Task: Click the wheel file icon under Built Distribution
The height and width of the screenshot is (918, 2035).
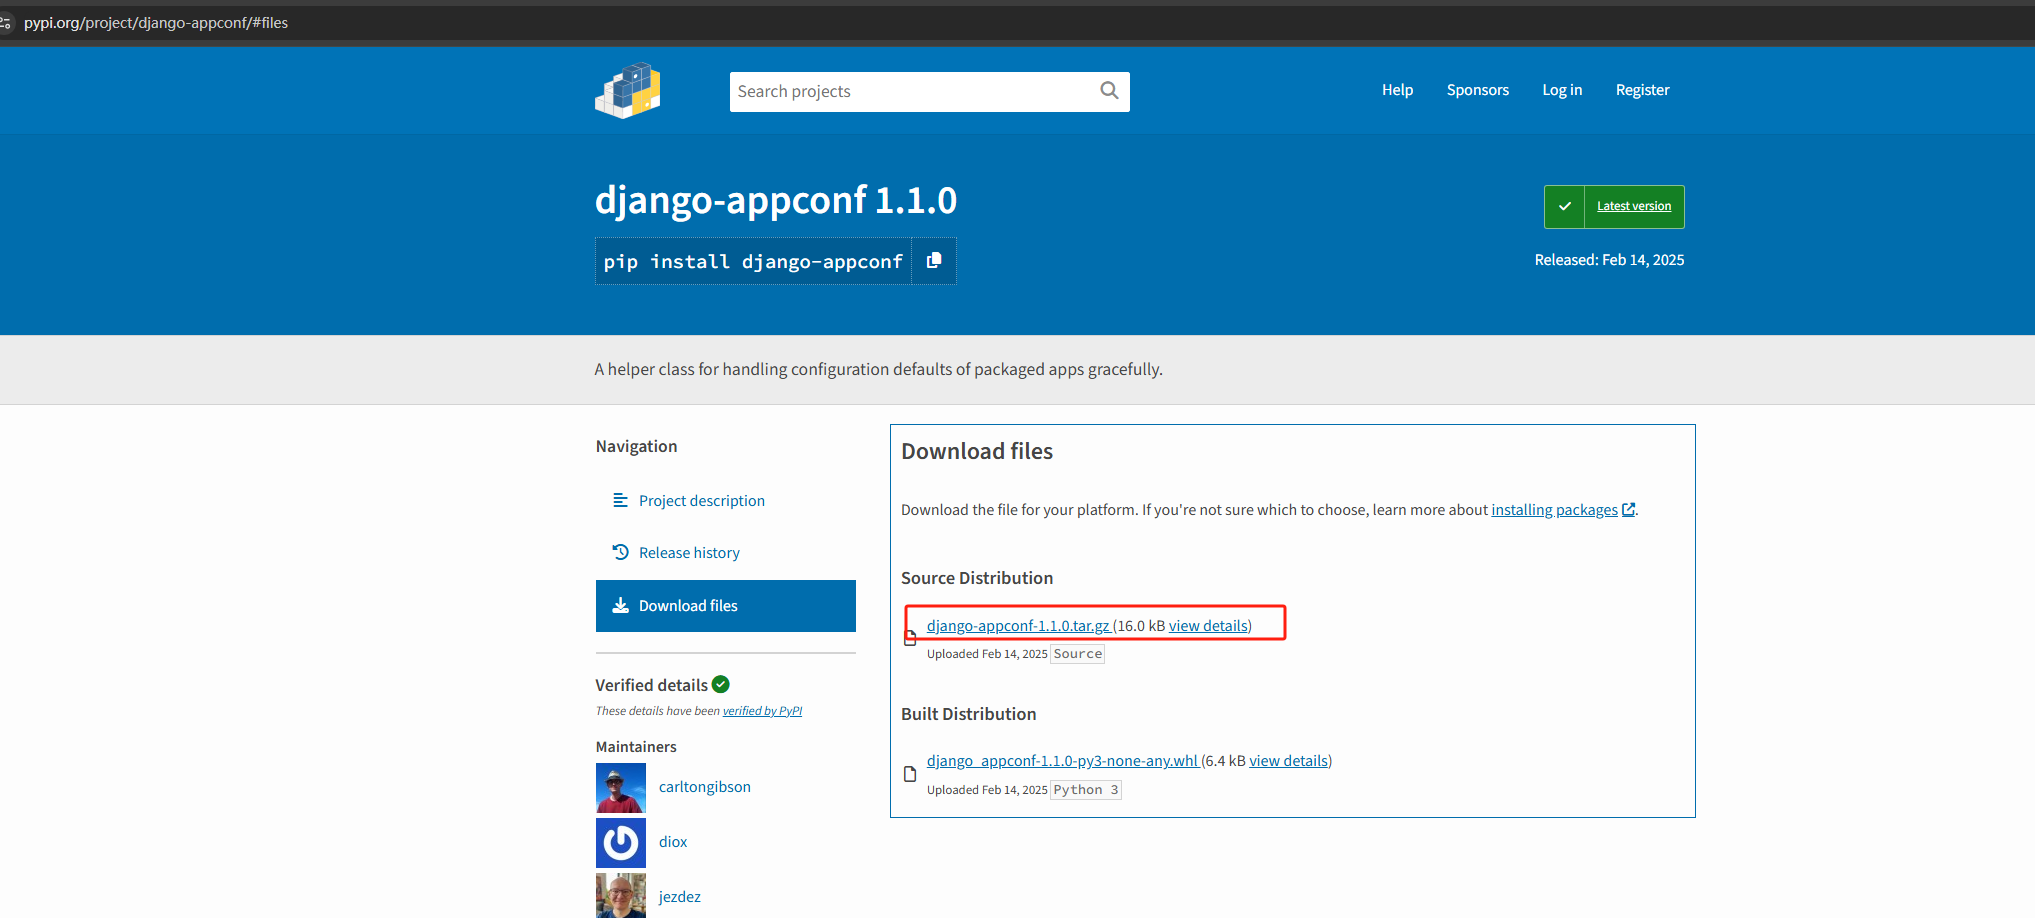Action: coord(910,774)
